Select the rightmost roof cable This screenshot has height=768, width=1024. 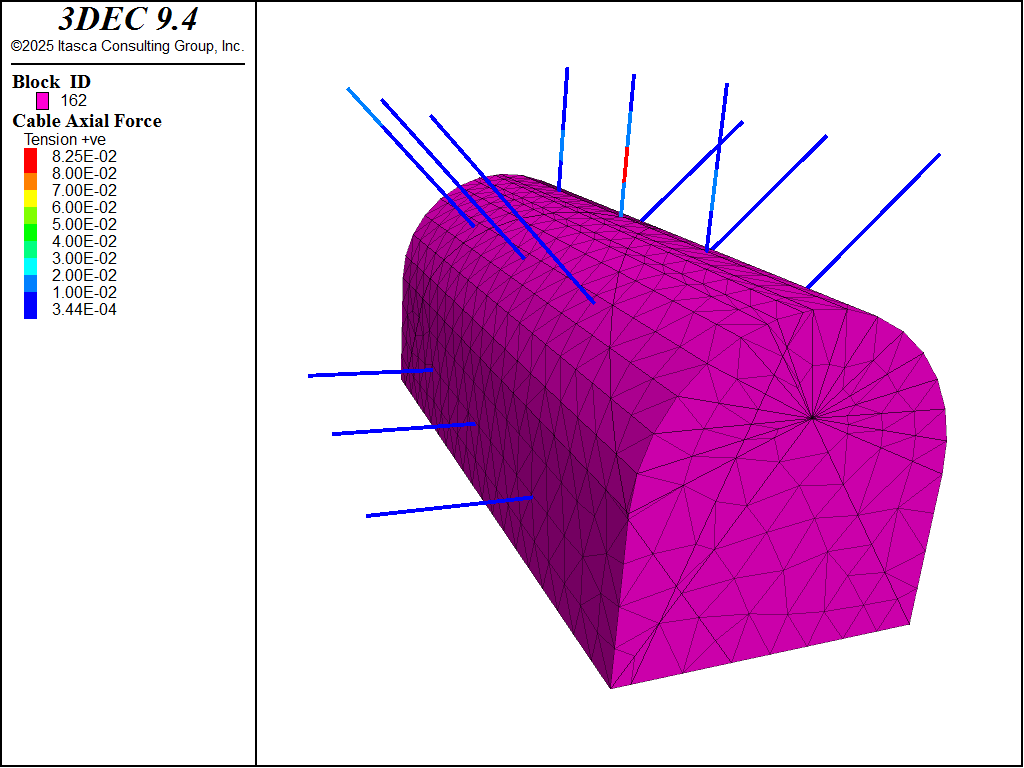click(873, 221)
